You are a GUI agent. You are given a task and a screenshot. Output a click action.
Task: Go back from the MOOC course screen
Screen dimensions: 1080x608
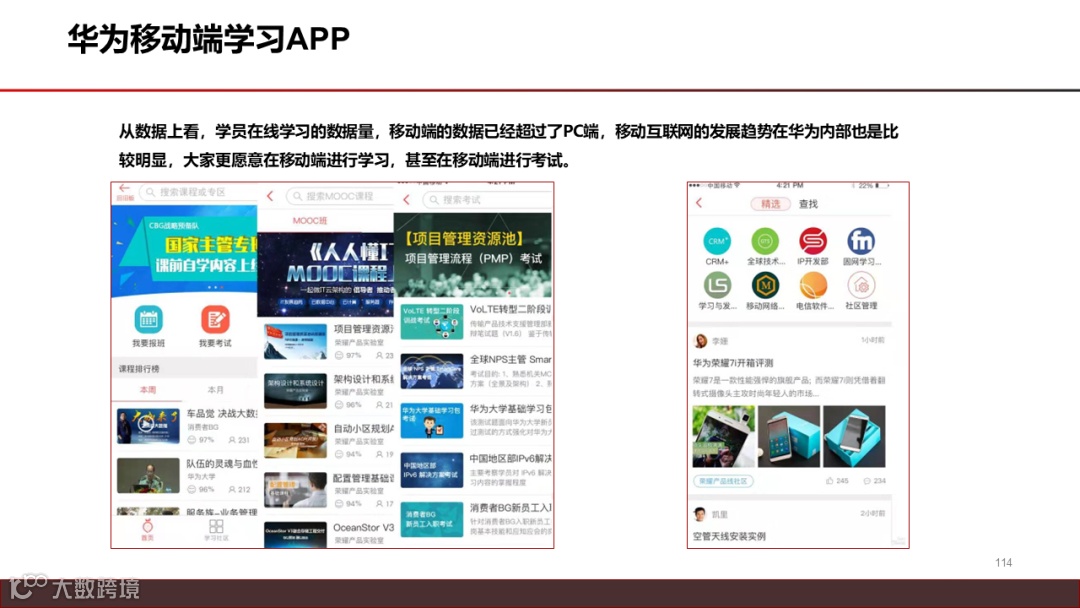click(270, 196)
